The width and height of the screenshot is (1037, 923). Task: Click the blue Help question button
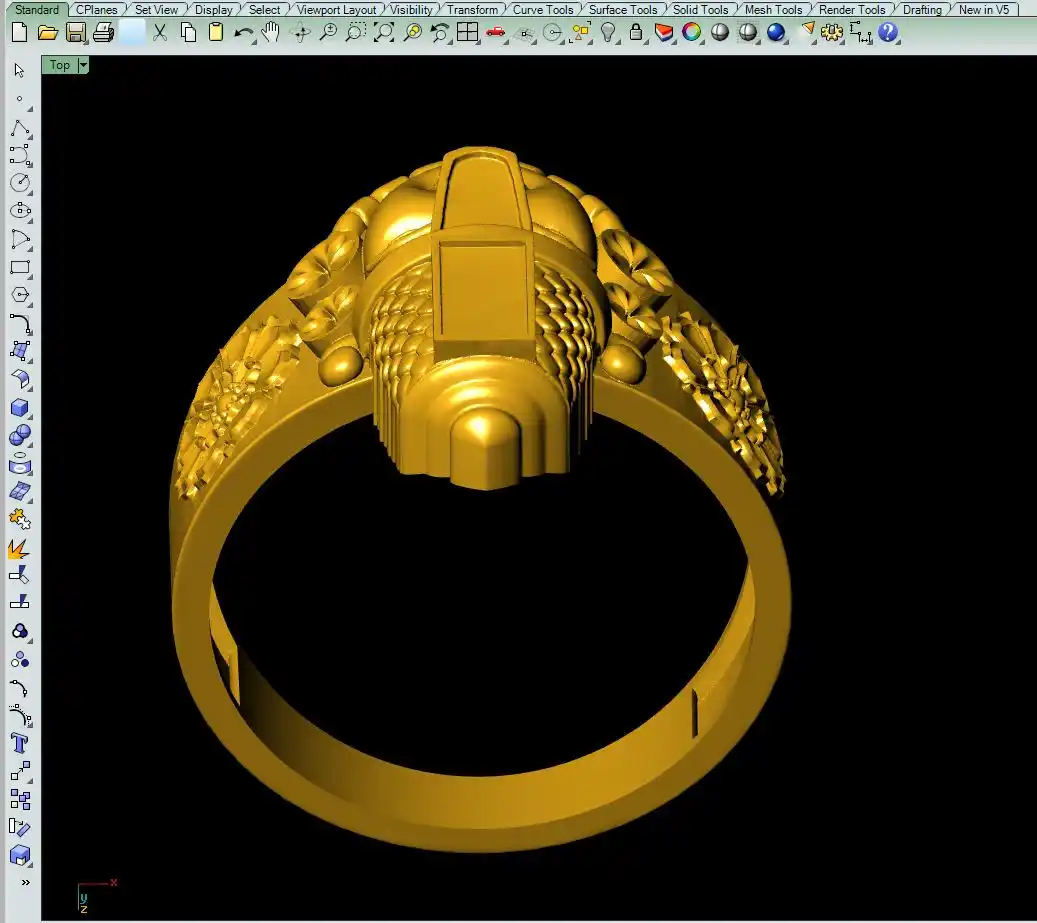(x=888, y=32)
